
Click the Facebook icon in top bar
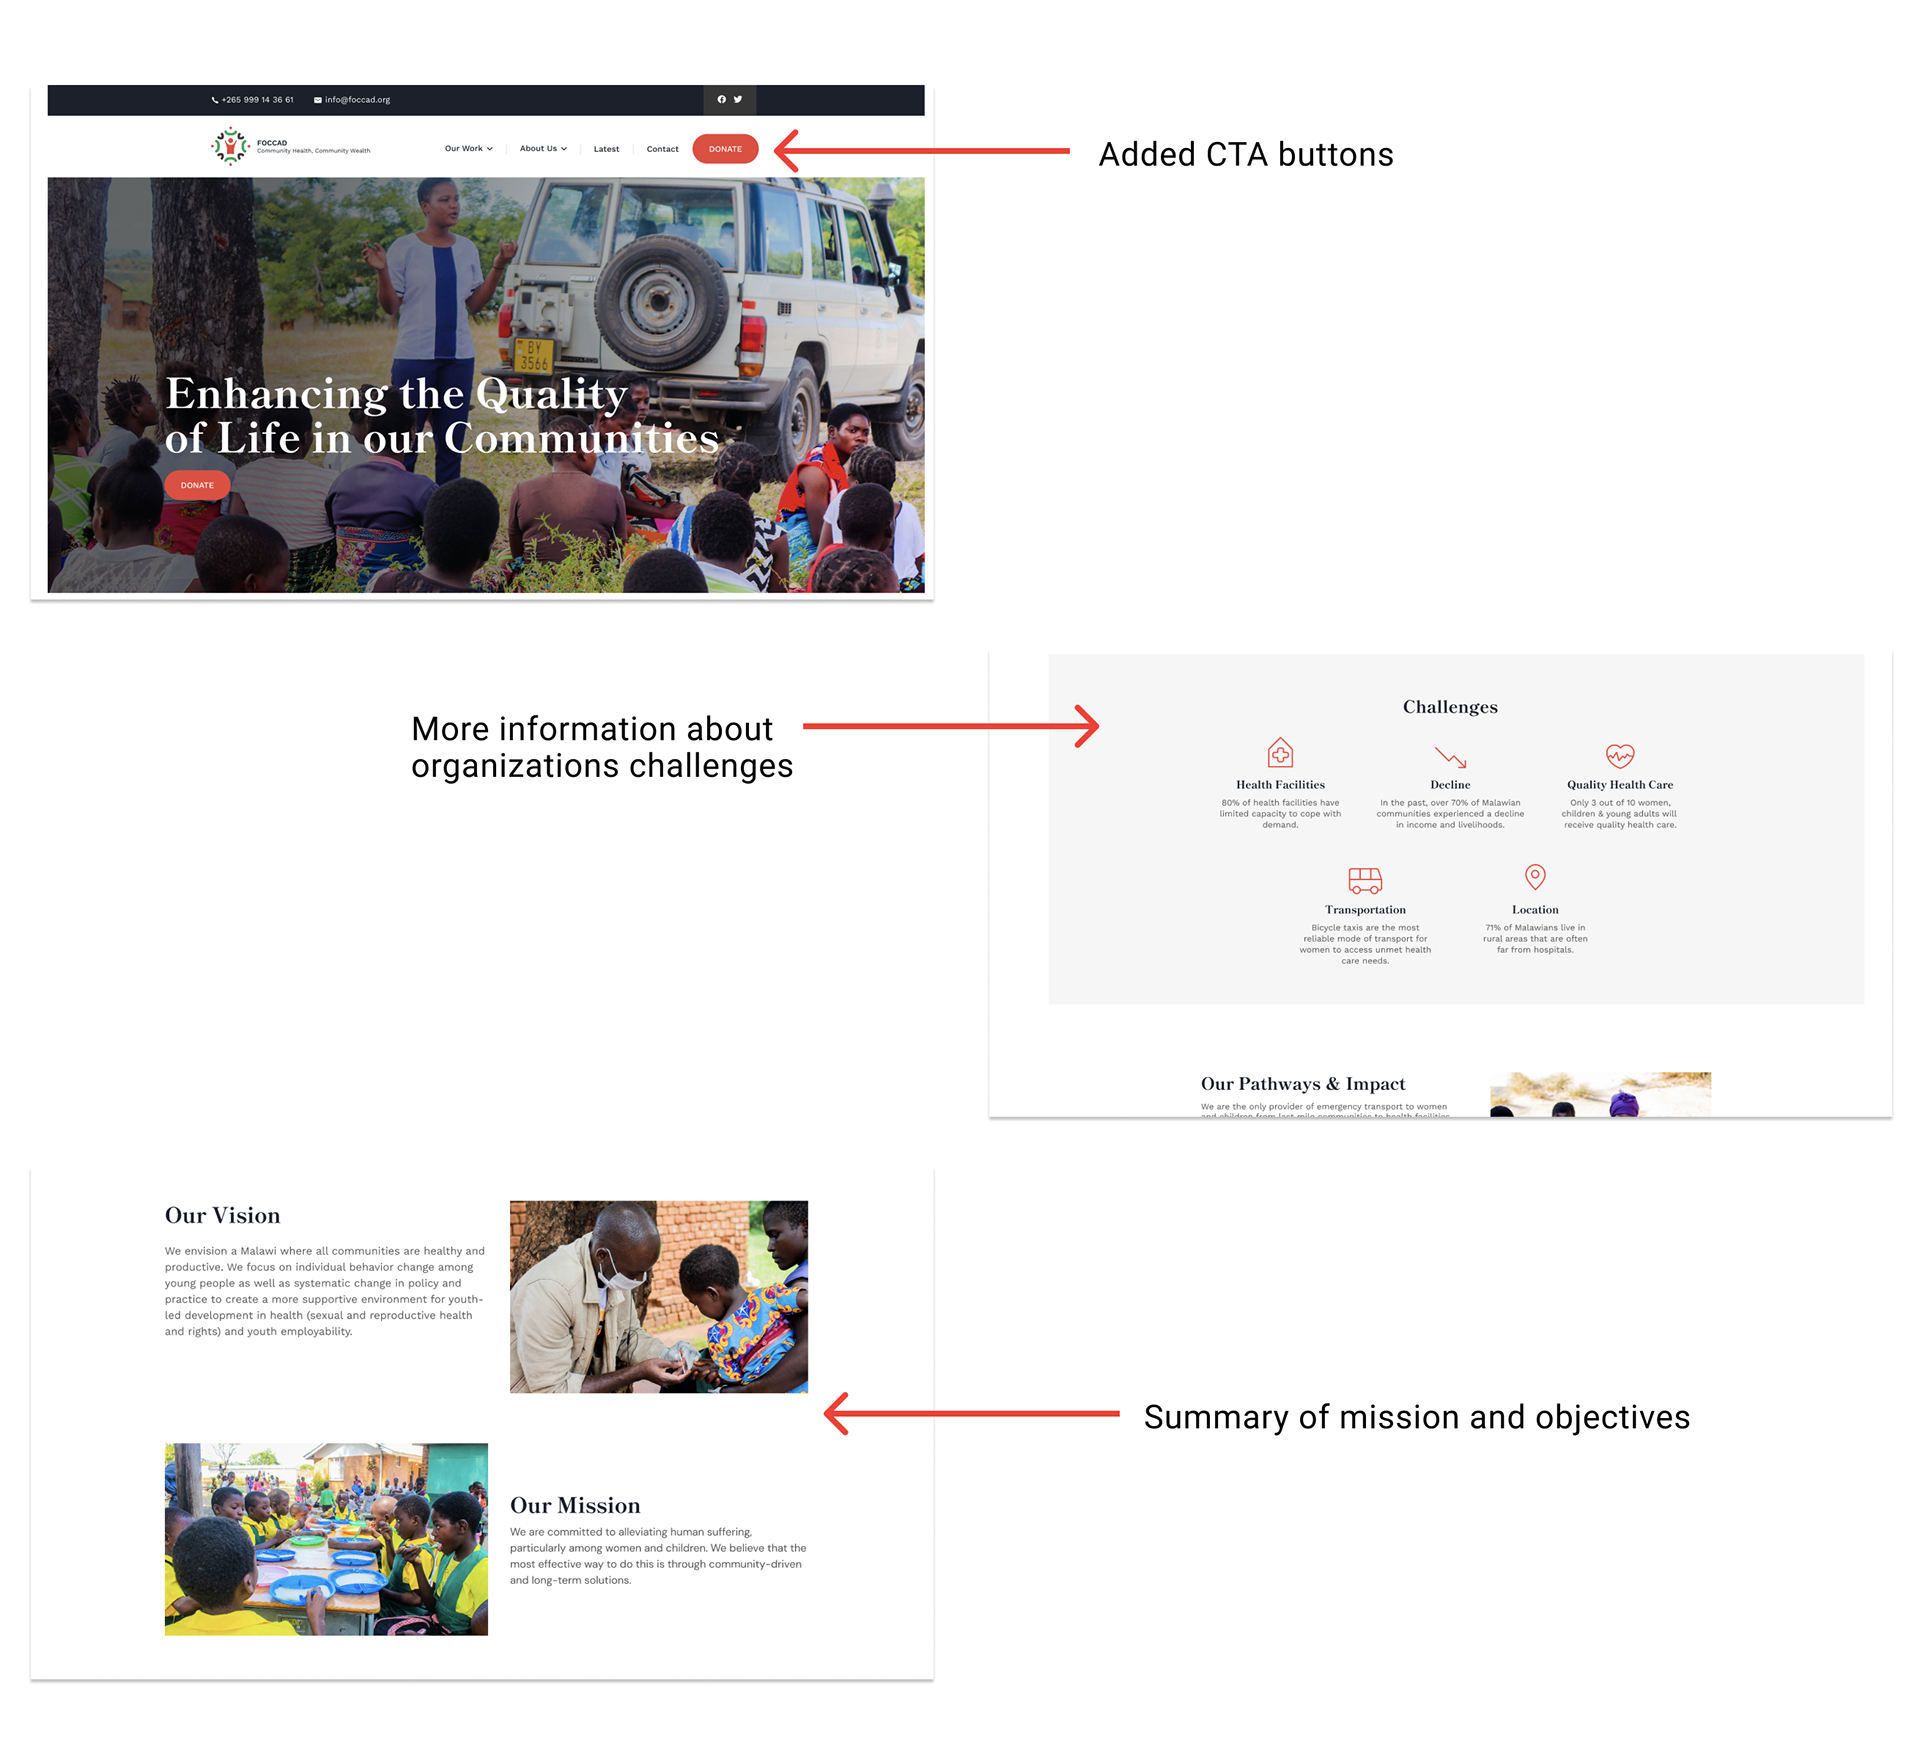pos(721,99)
